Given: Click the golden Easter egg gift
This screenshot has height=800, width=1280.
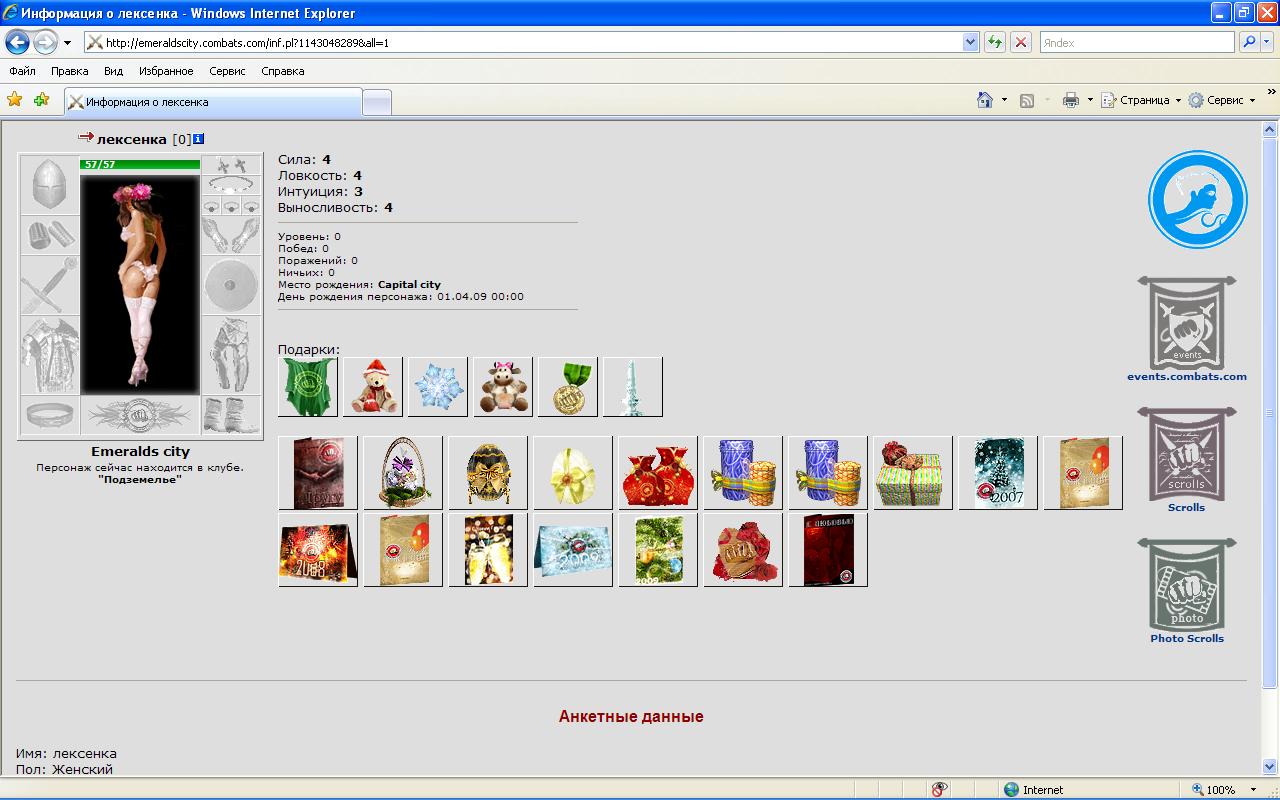Looking at the screenshot, I should pyautogui.click(x=488, y=473).
